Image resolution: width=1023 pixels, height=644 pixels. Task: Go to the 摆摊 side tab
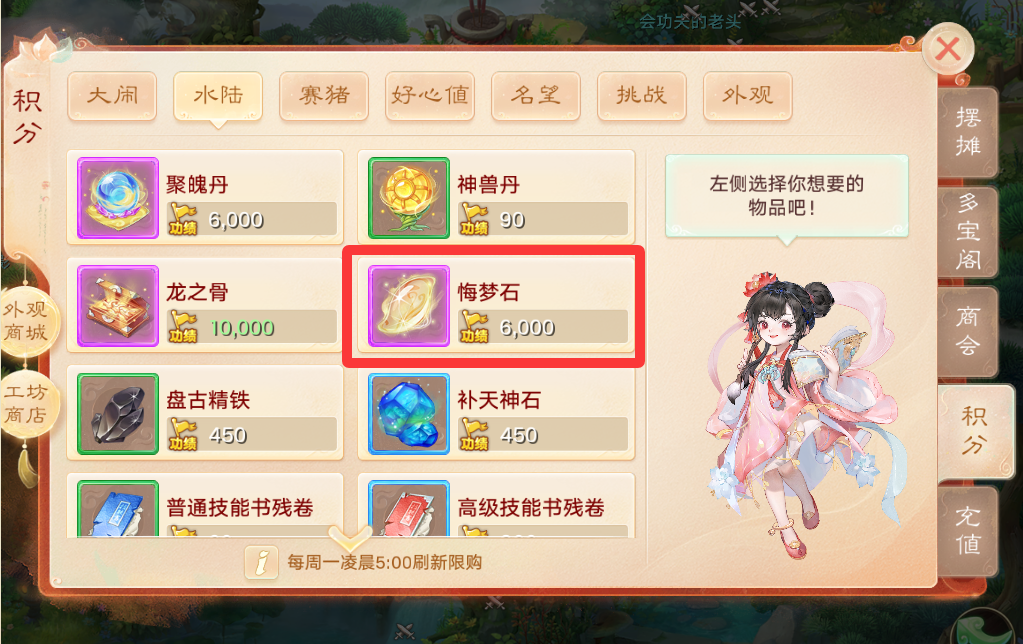click(x=968, y=132)
